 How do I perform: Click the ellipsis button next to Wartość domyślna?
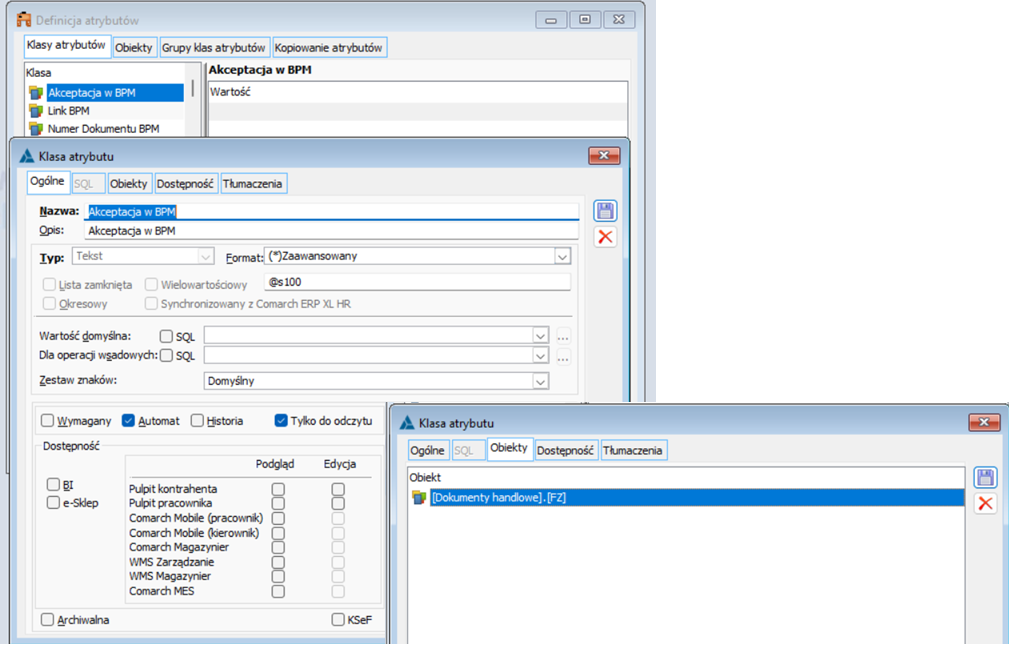[x=564, y=336]
